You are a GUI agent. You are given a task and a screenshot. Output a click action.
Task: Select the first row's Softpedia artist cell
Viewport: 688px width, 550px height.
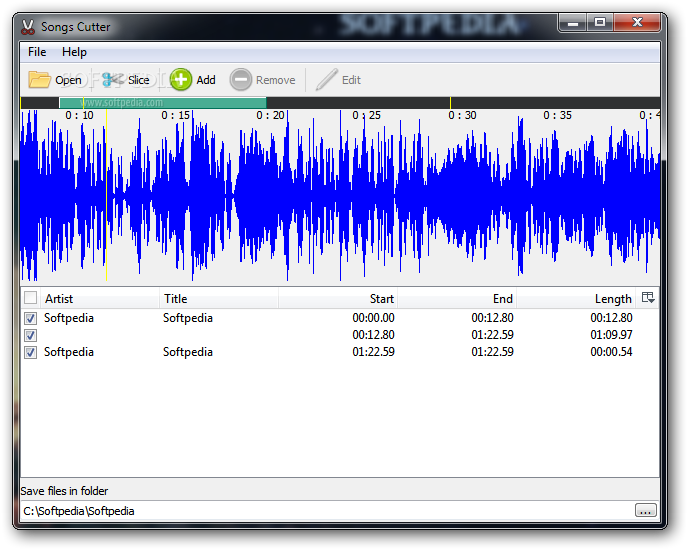click(69, 318)
